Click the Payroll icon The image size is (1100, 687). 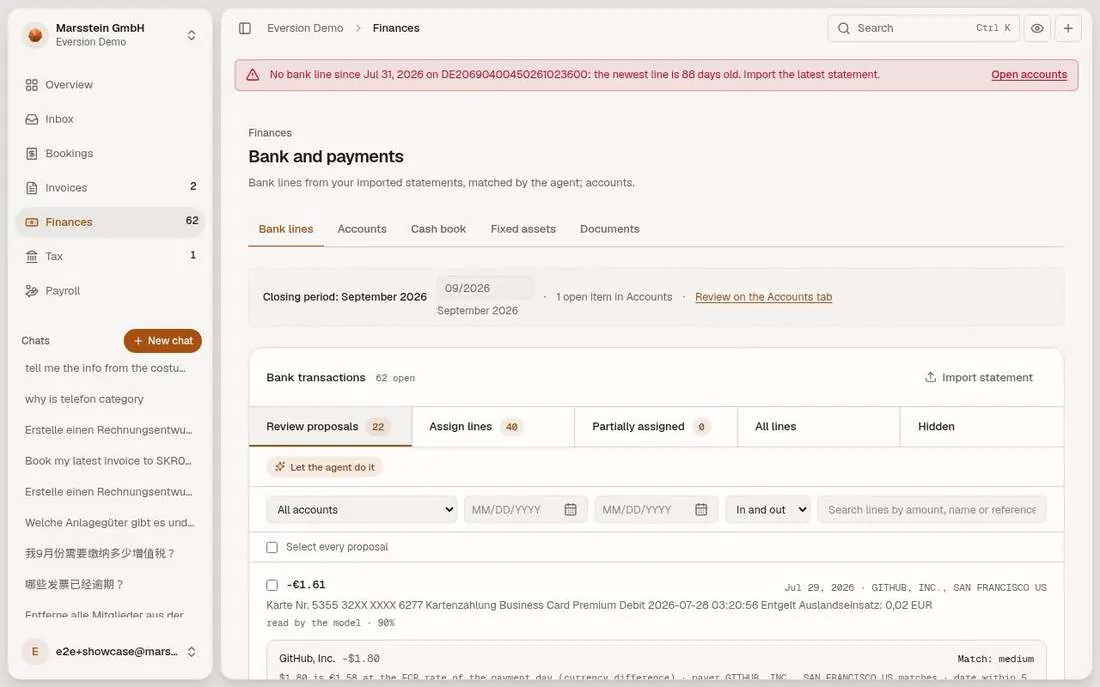[32, 291]
